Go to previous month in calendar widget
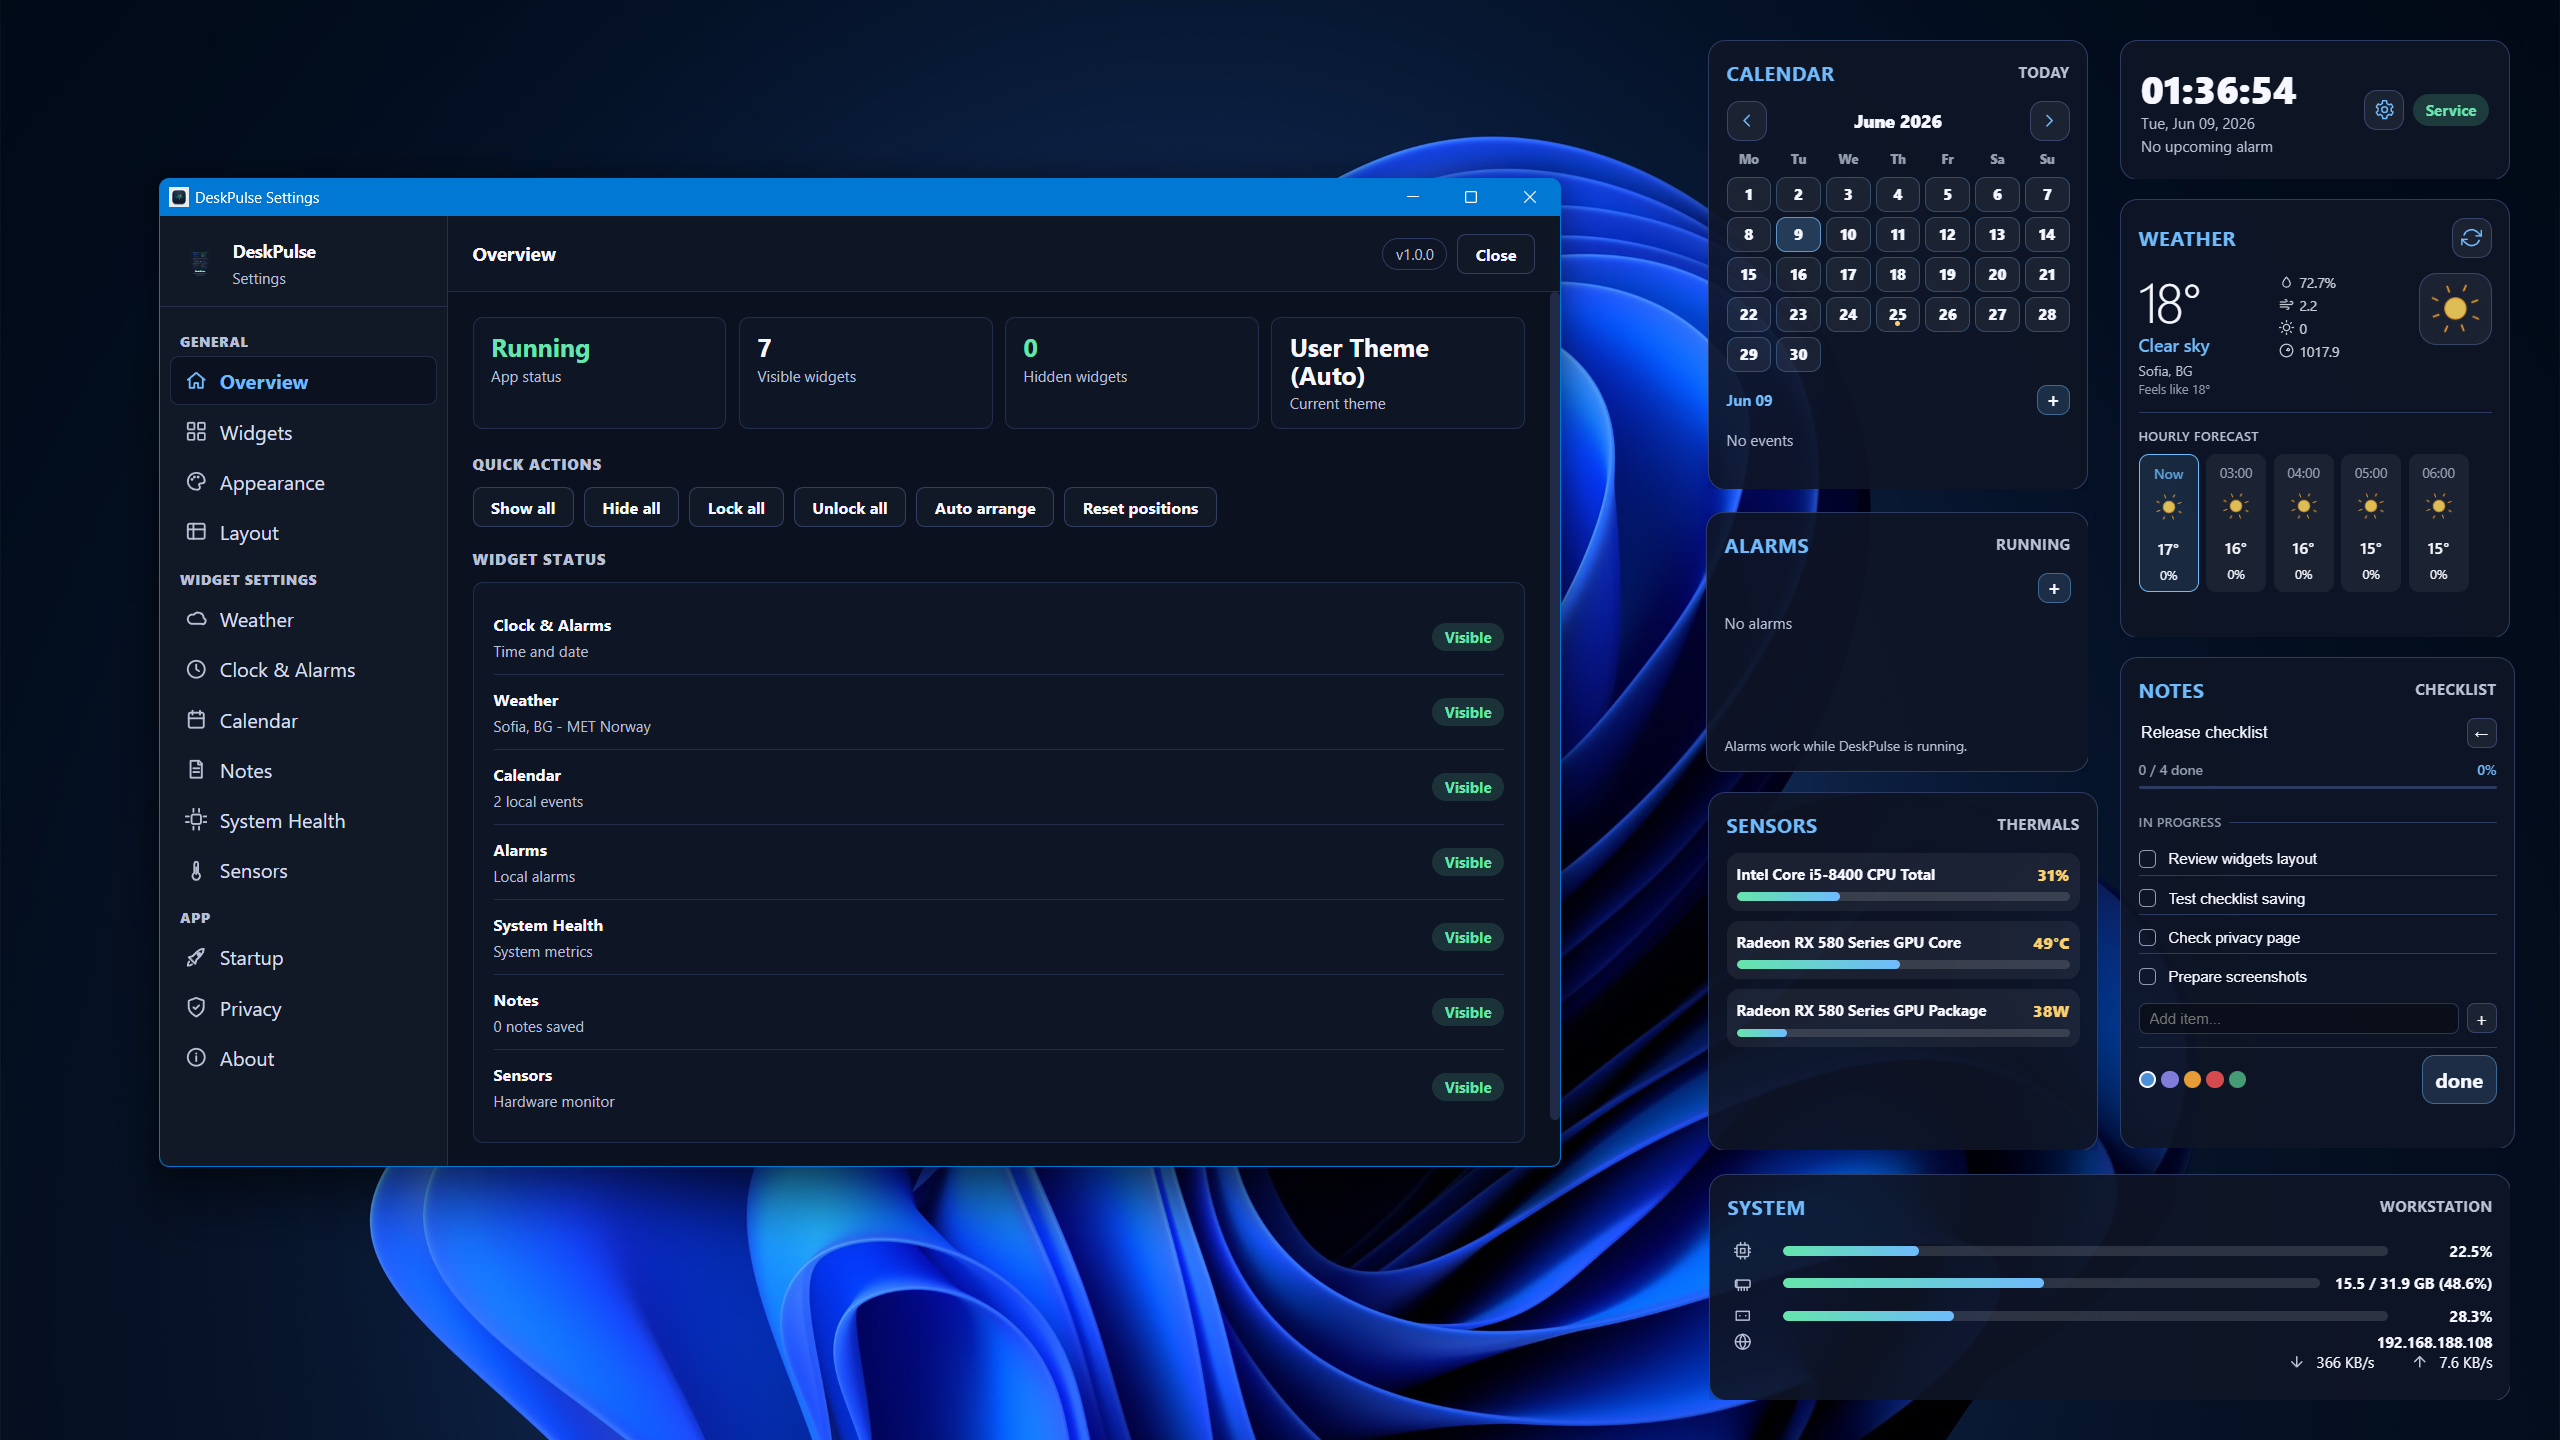Screen dimensions: 2560x1440 [1747, 121]
